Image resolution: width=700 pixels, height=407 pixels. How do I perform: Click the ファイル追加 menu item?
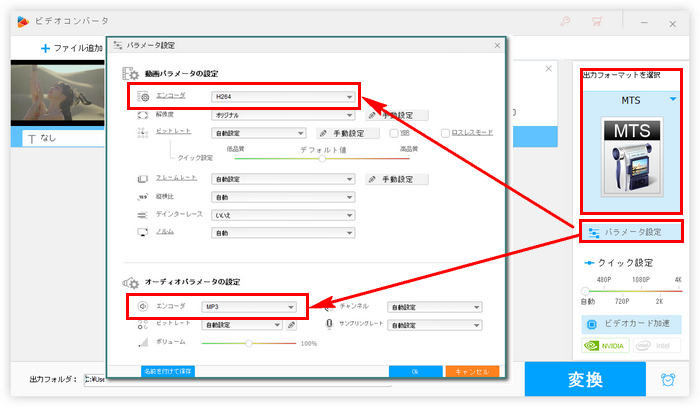pos(70,47)
